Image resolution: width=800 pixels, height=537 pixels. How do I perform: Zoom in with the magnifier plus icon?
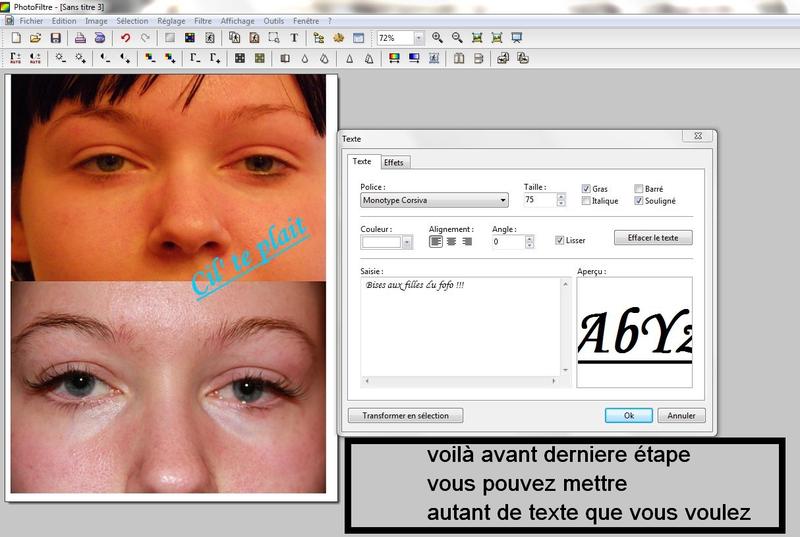coord(437,38)
